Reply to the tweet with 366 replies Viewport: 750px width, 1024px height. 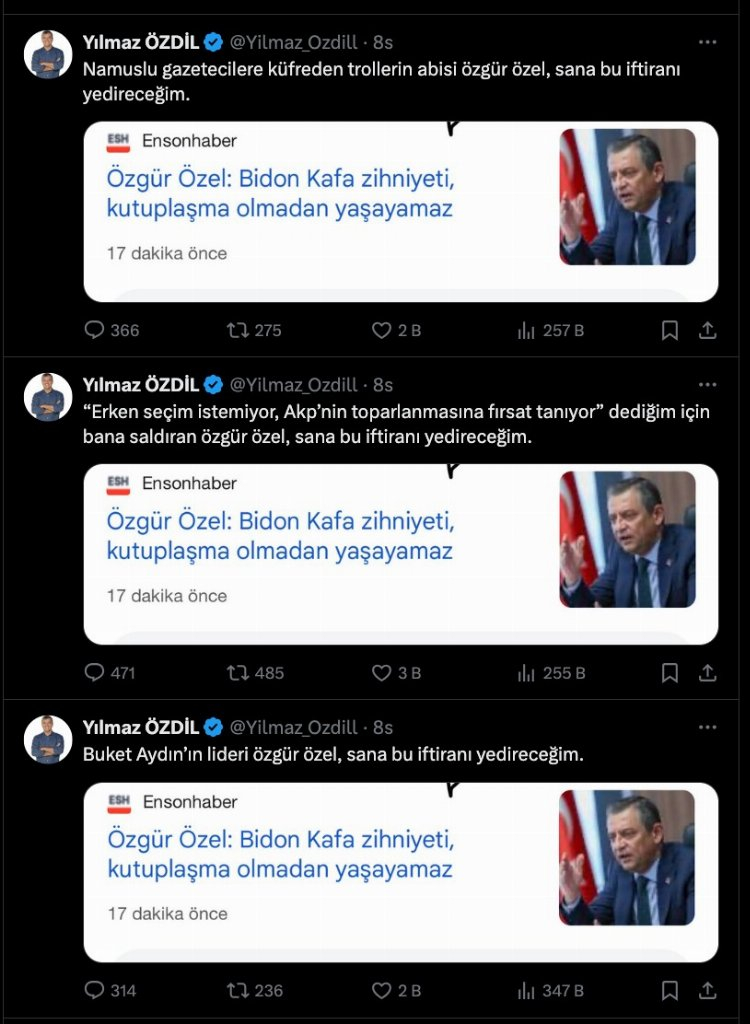[x=95, y=330]
